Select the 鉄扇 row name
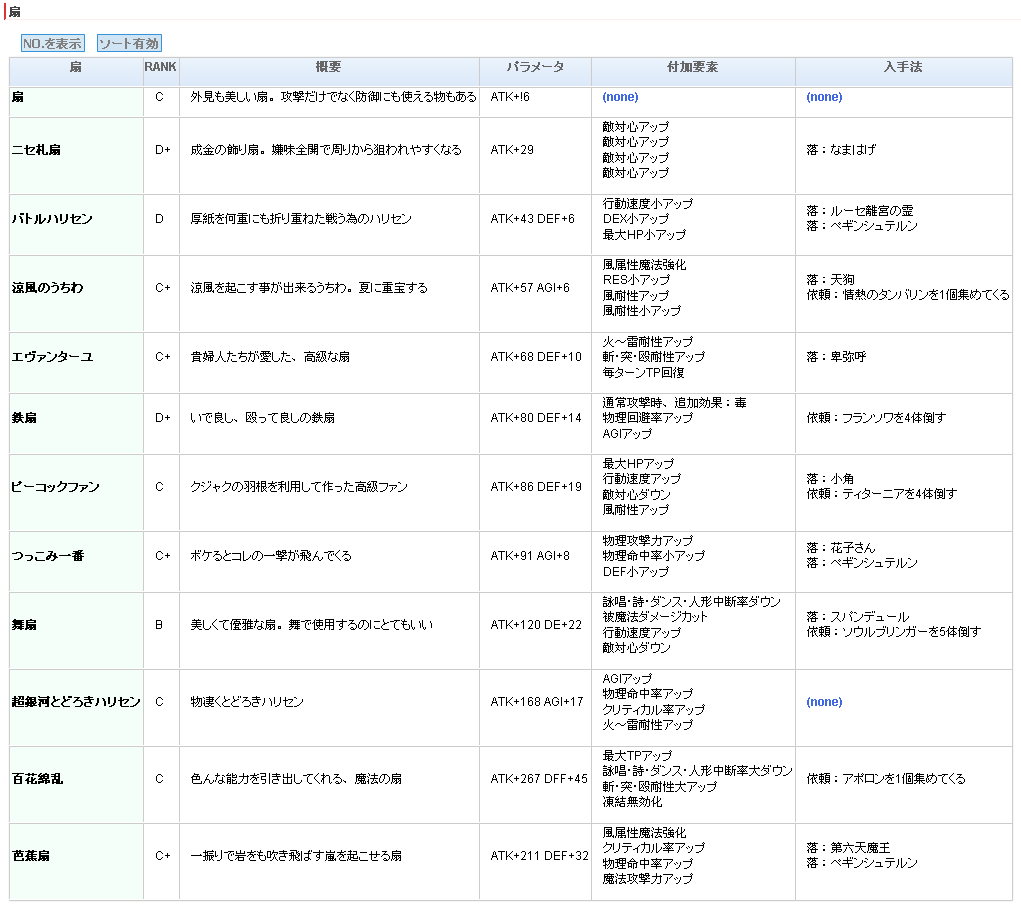Screen dimensions: 1021x906 coord(25,418)
